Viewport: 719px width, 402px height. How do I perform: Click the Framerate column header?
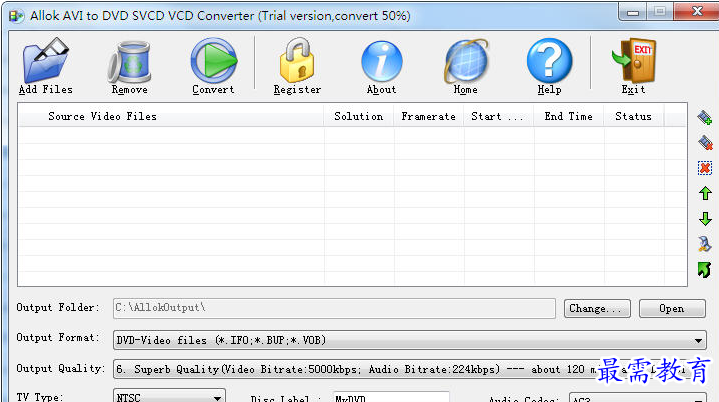(x=429, y=116)
